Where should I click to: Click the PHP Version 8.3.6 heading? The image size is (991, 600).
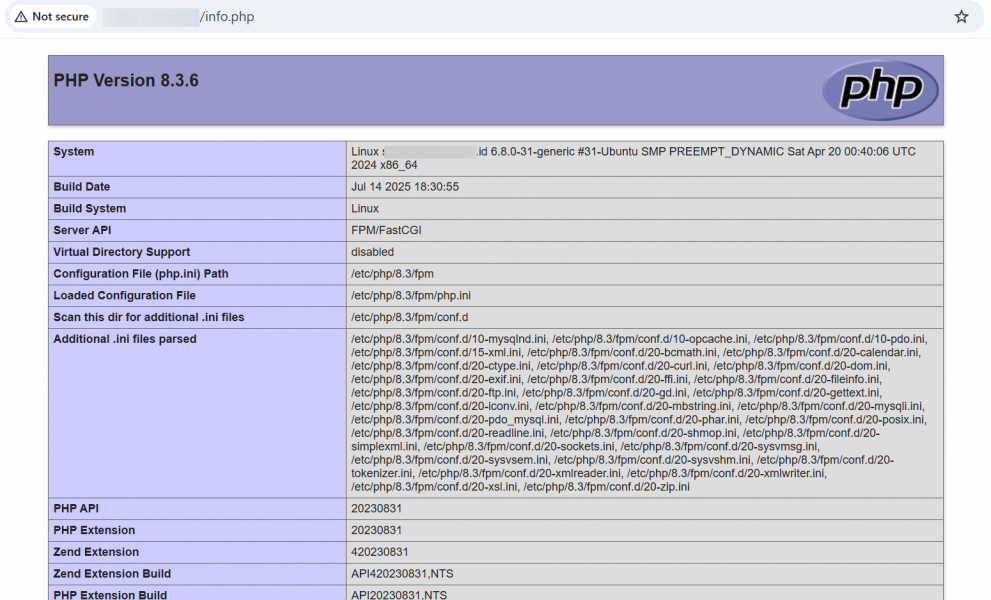click(x=126, y=81)
